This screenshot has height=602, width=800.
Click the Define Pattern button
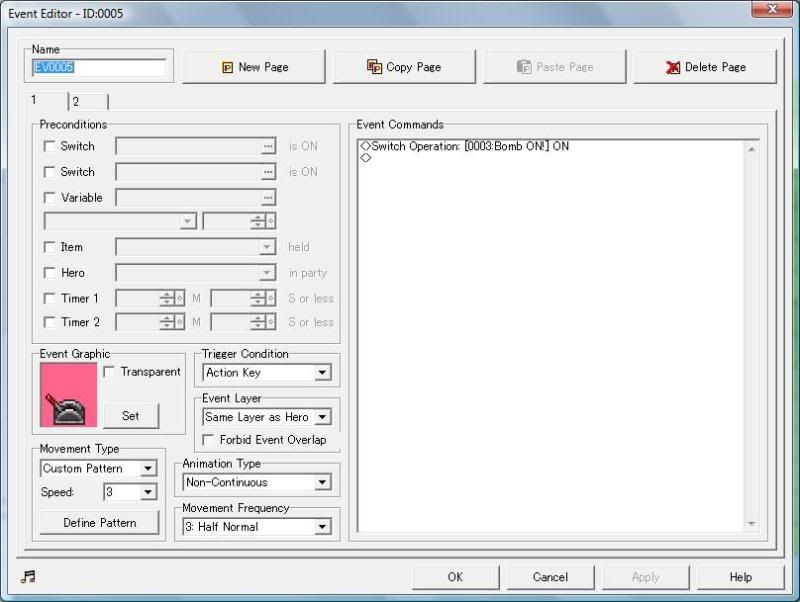point(99,523)
